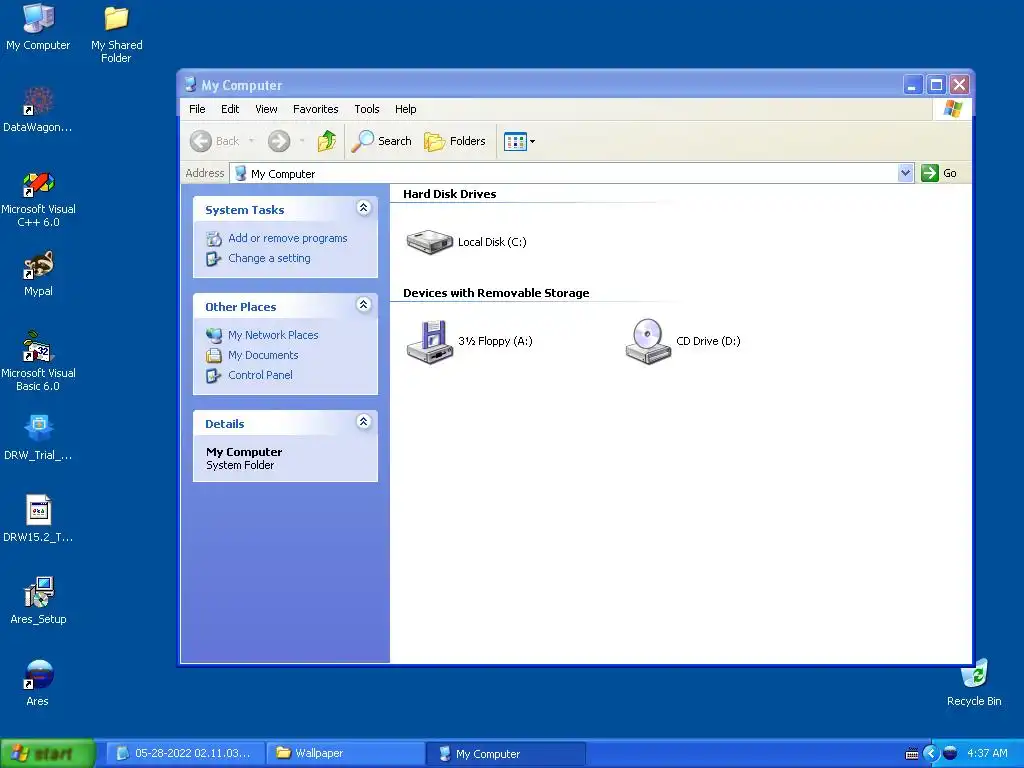This screenshot has width=1024, height=768.
Task: Click the Start button
Action: click(48, 754)
